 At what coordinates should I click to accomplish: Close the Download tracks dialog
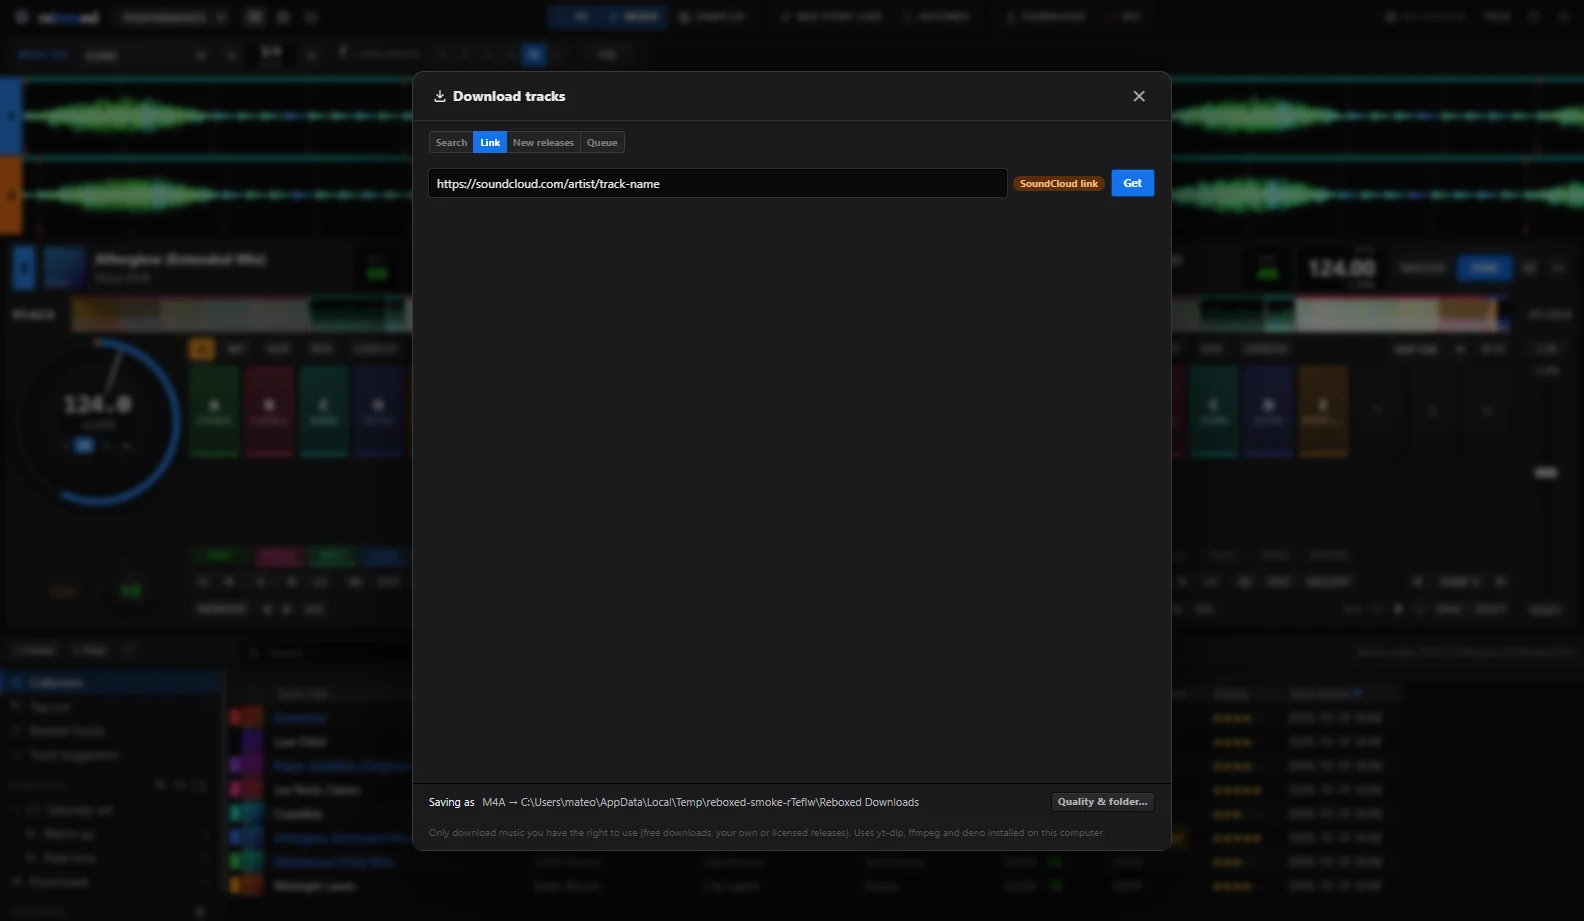point(1139,96)
